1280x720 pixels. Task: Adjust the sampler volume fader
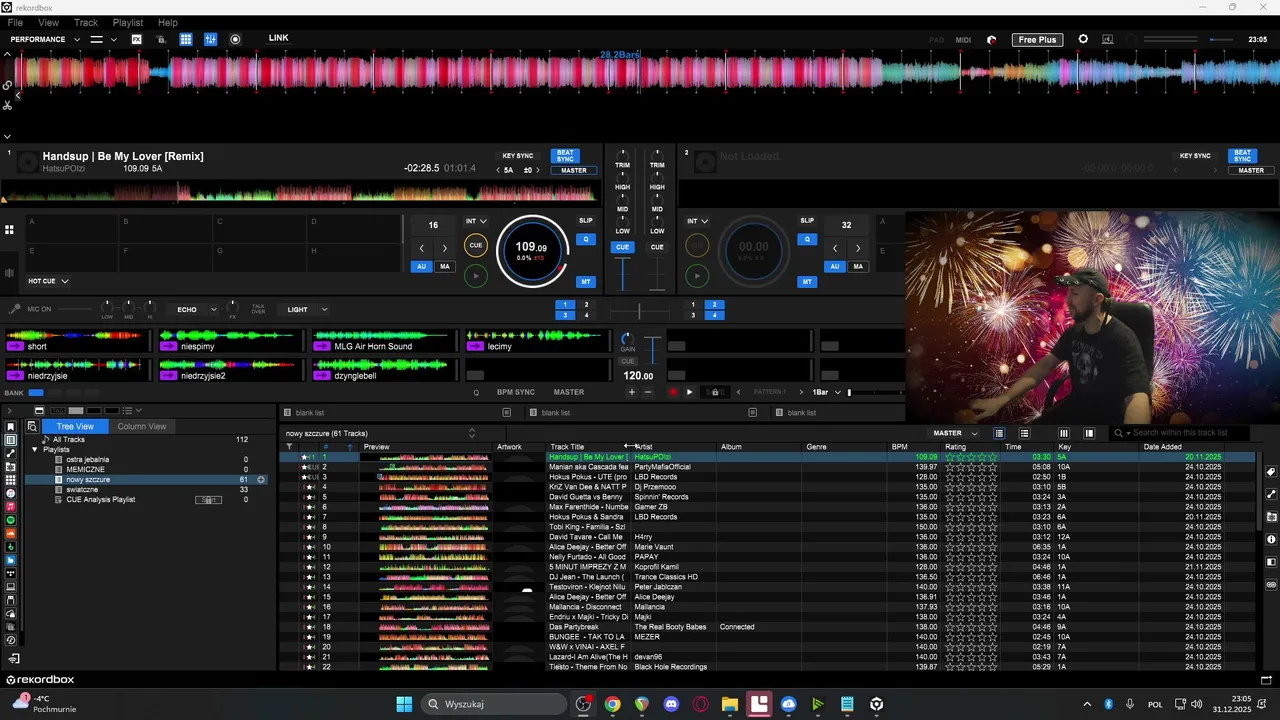coord(652,350)
